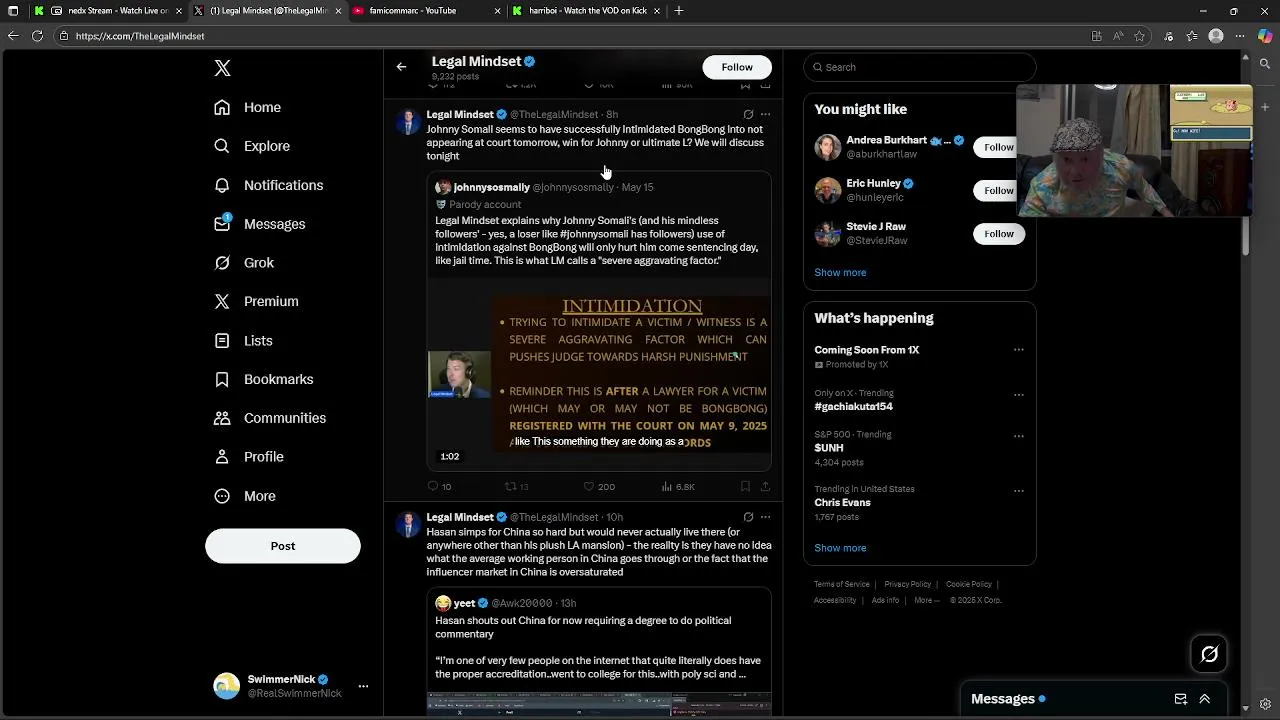
Task: View analytics showing 6.8K views
Action: 677,486
